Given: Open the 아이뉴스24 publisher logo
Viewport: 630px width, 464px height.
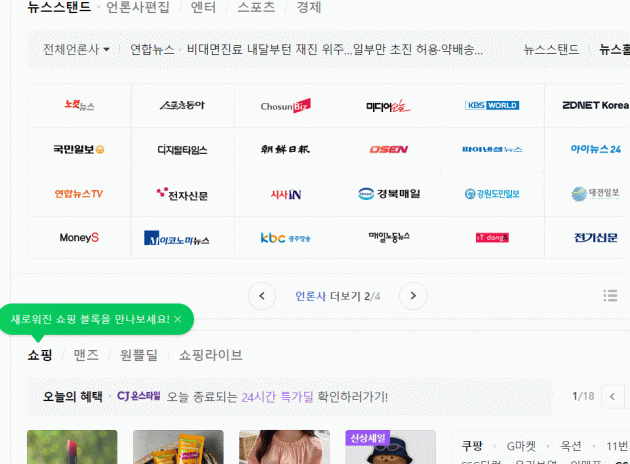Looking at the screenshot, I should click(x=595, y=149).
